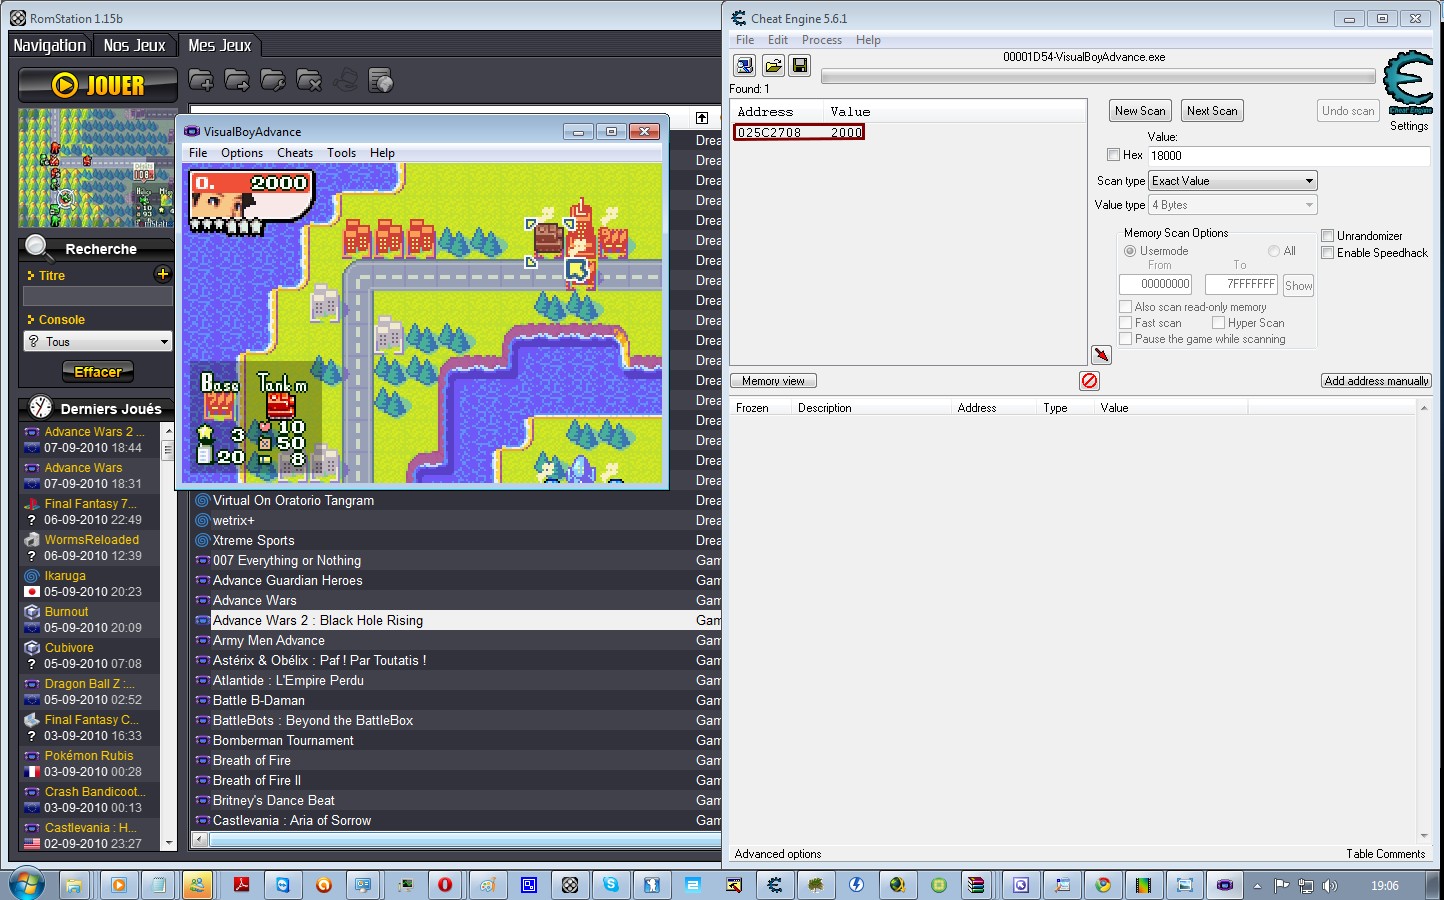
Task: Click the scan progress bar in Cheat Engine
Action: [1098, 76]
